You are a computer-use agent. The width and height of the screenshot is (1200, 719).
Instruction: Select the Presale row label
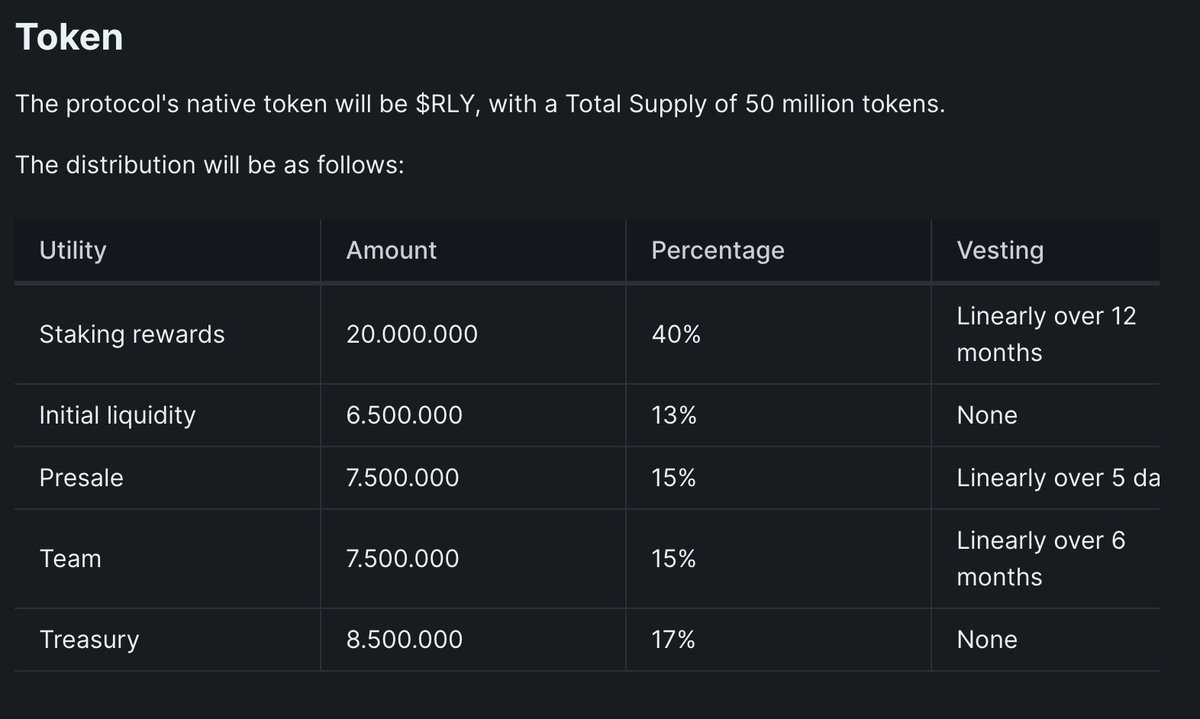pyautogui.click(x=81, y=478)
